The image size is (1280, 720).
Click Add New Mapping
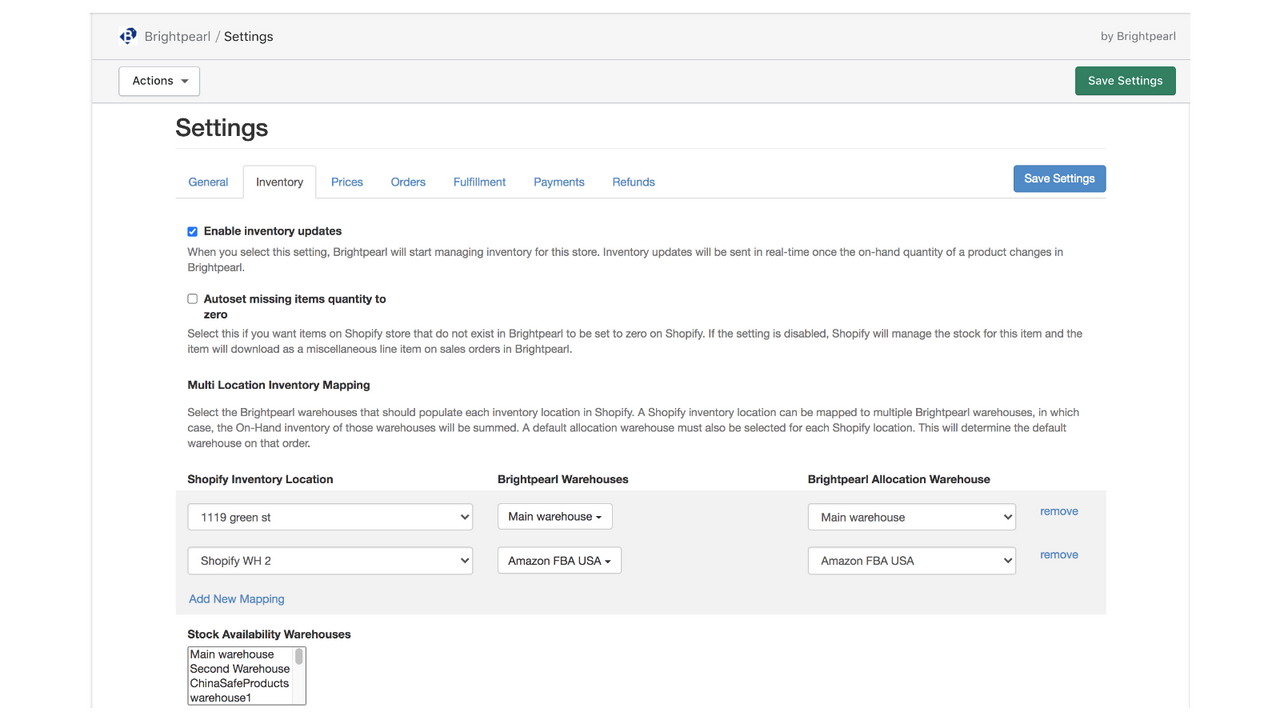(236, 598)
